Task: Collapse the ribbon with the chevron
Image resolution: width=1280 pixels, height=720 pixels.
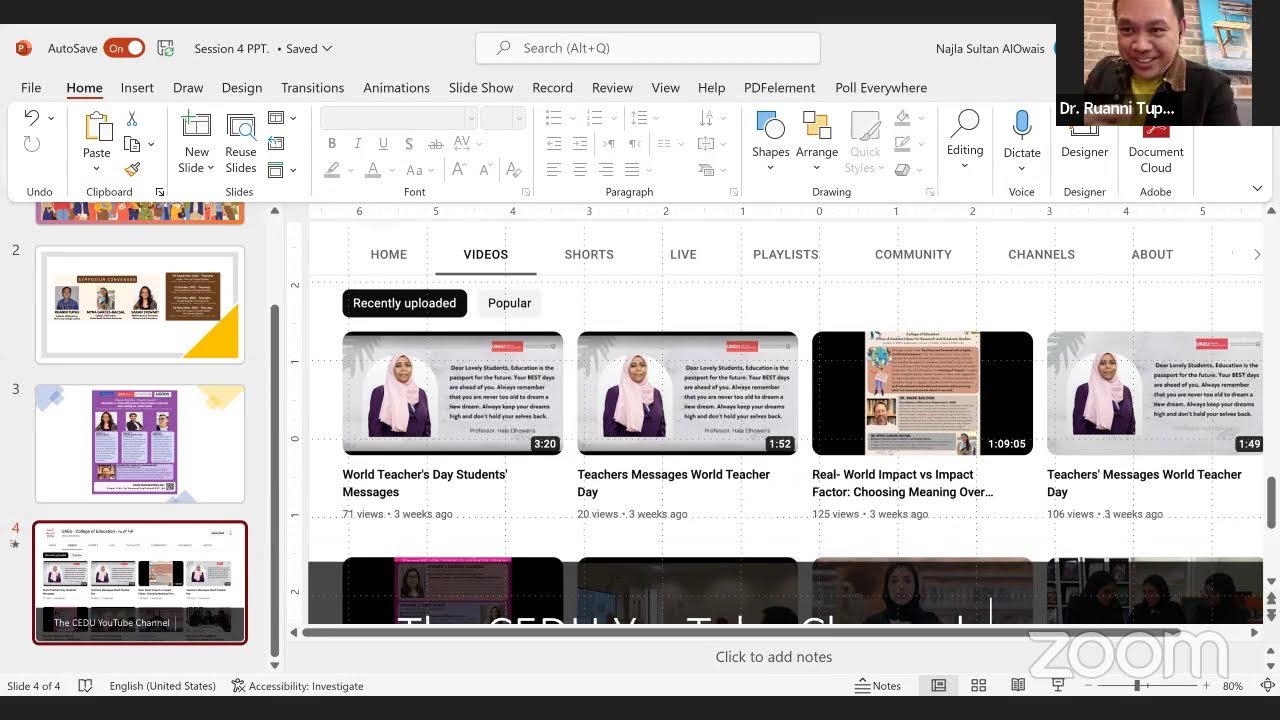Action: [1257, 188]
